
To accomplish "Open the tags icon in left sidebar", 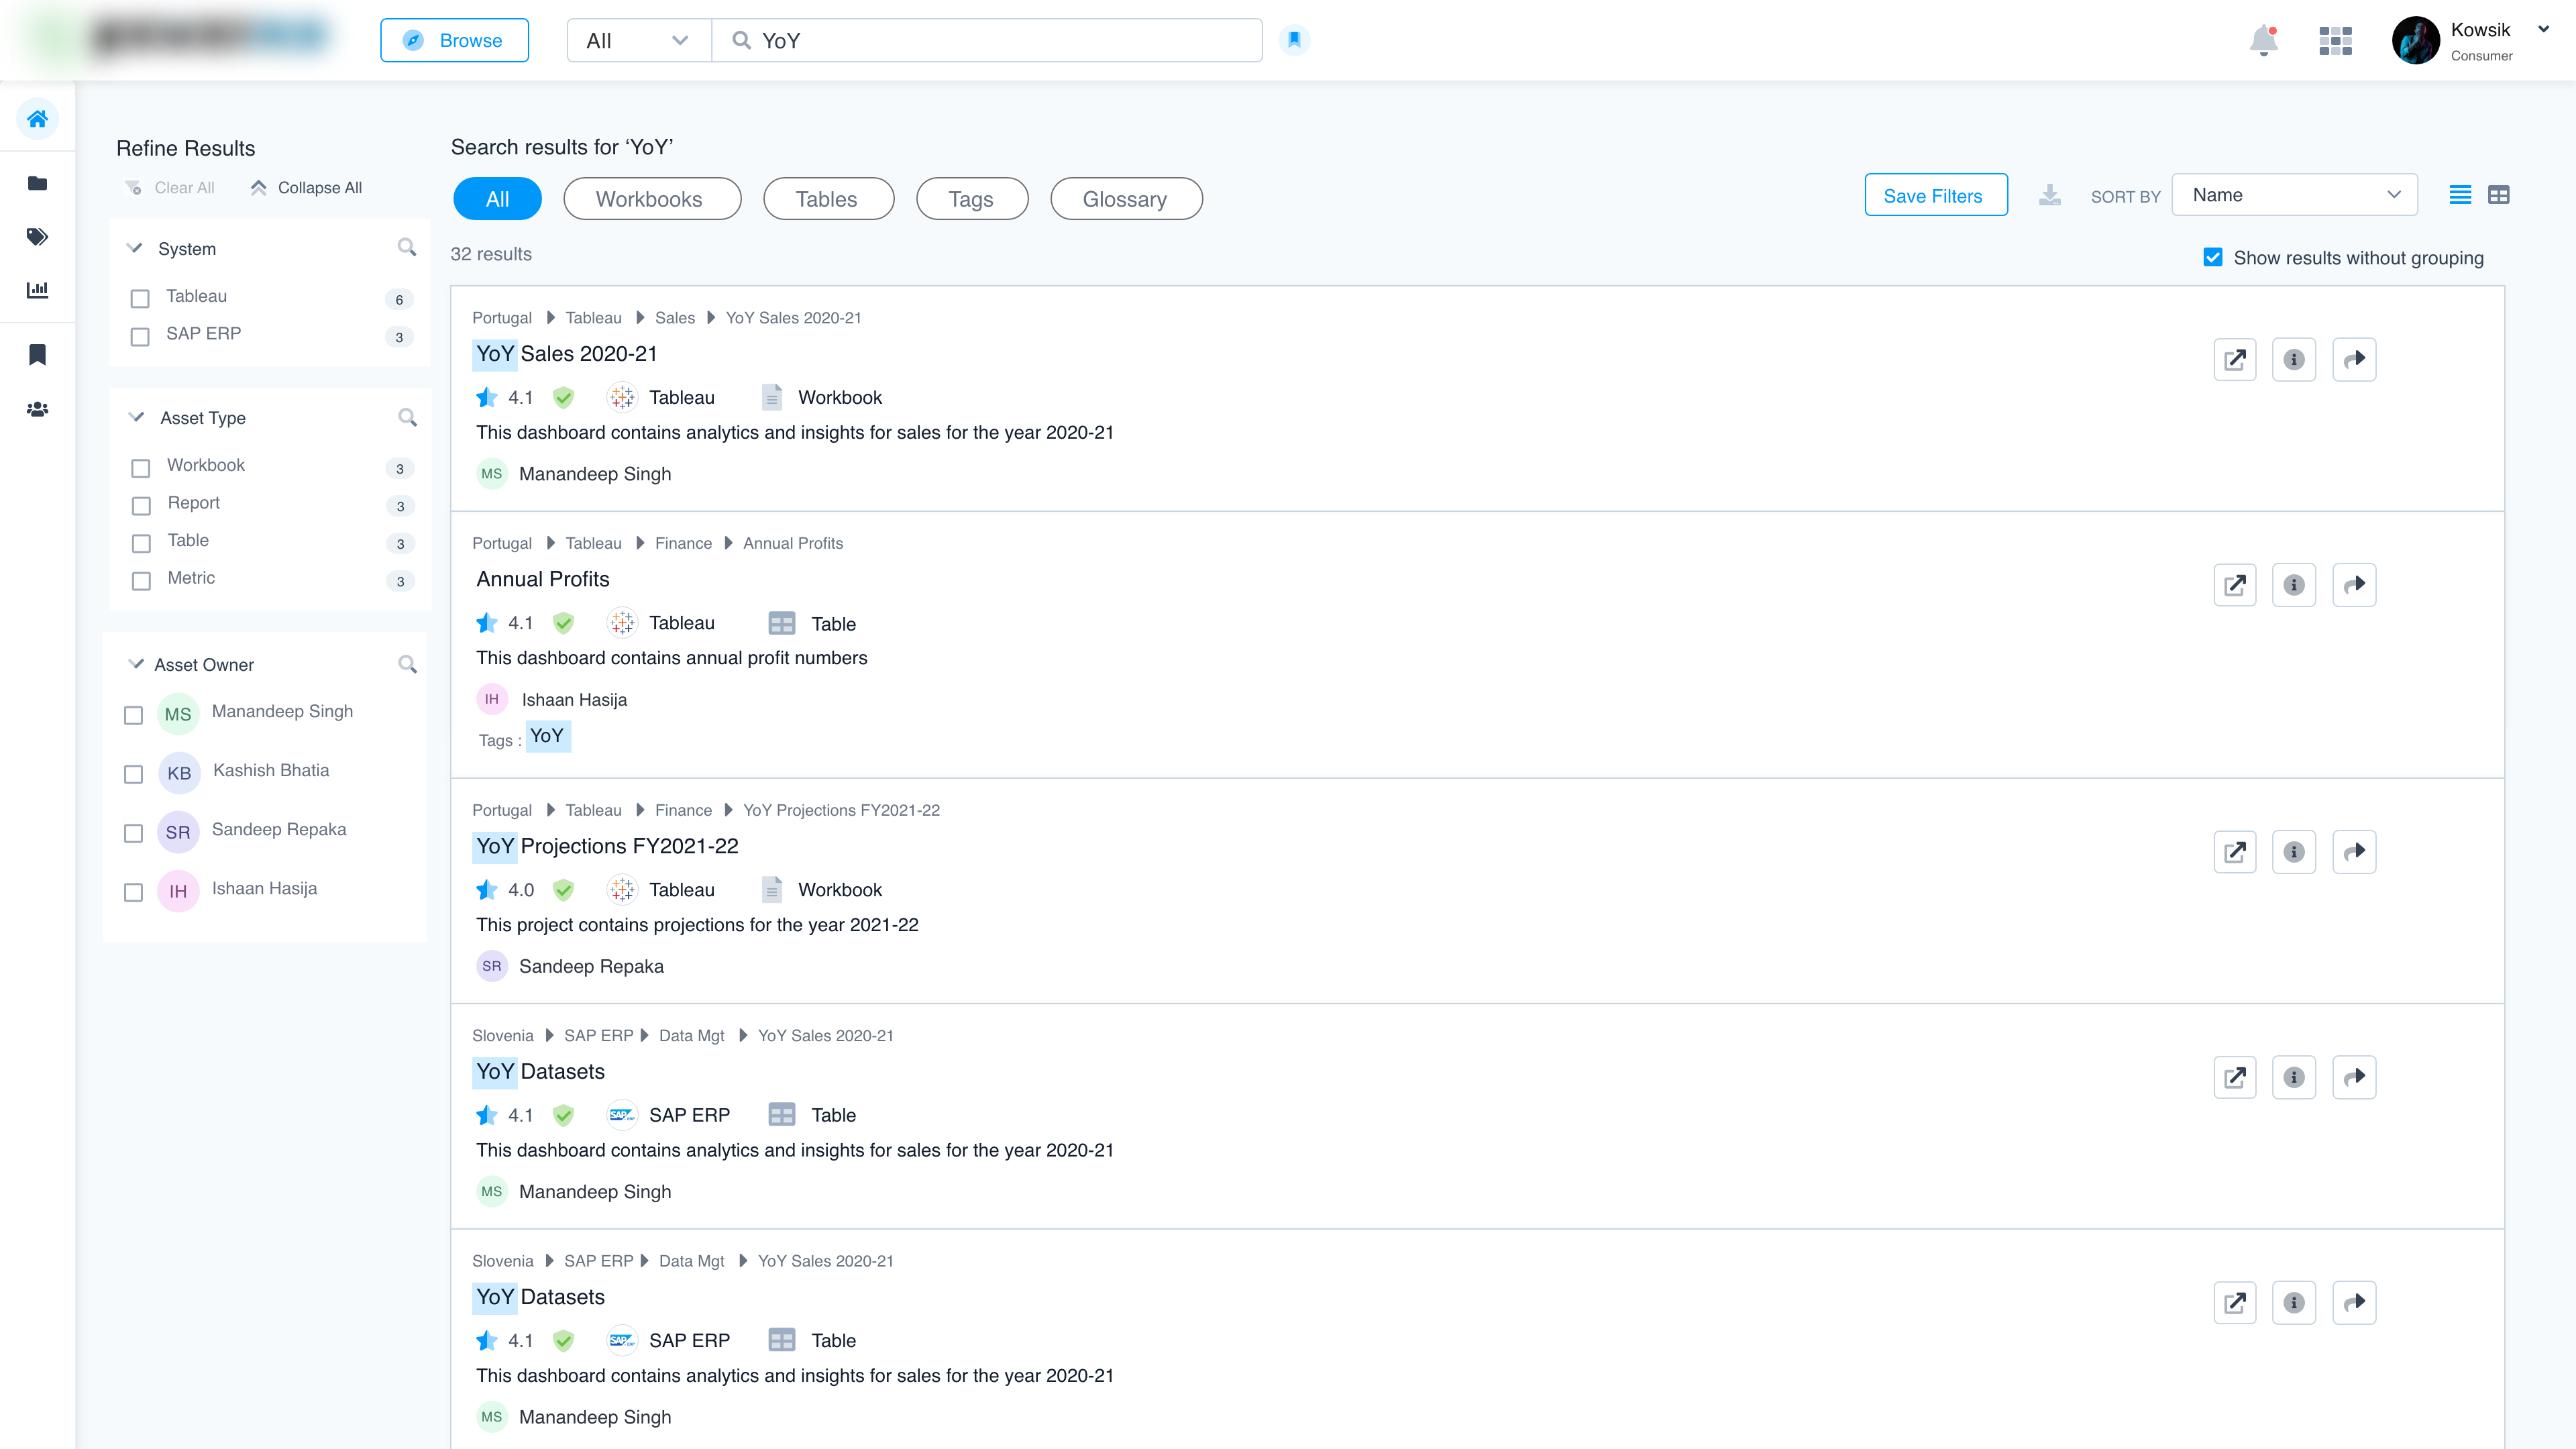I will pyautogui.click(x=37, y=236).
